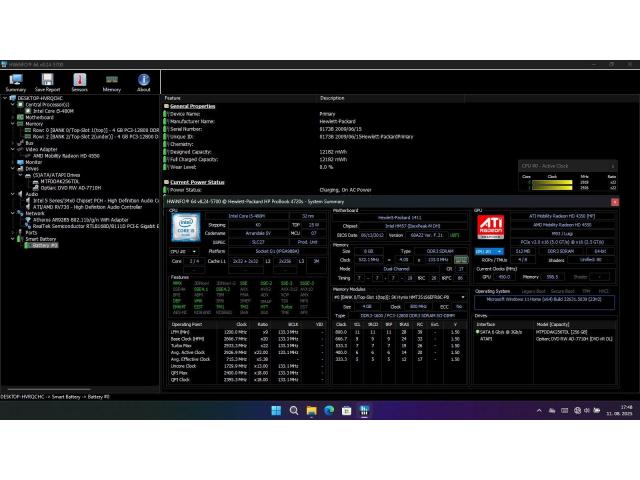Viewport: 640px width, 480px height.
Task: Select the RealTek Semiconductor Gigabit Ethernet item
Action: coord(96,226)
